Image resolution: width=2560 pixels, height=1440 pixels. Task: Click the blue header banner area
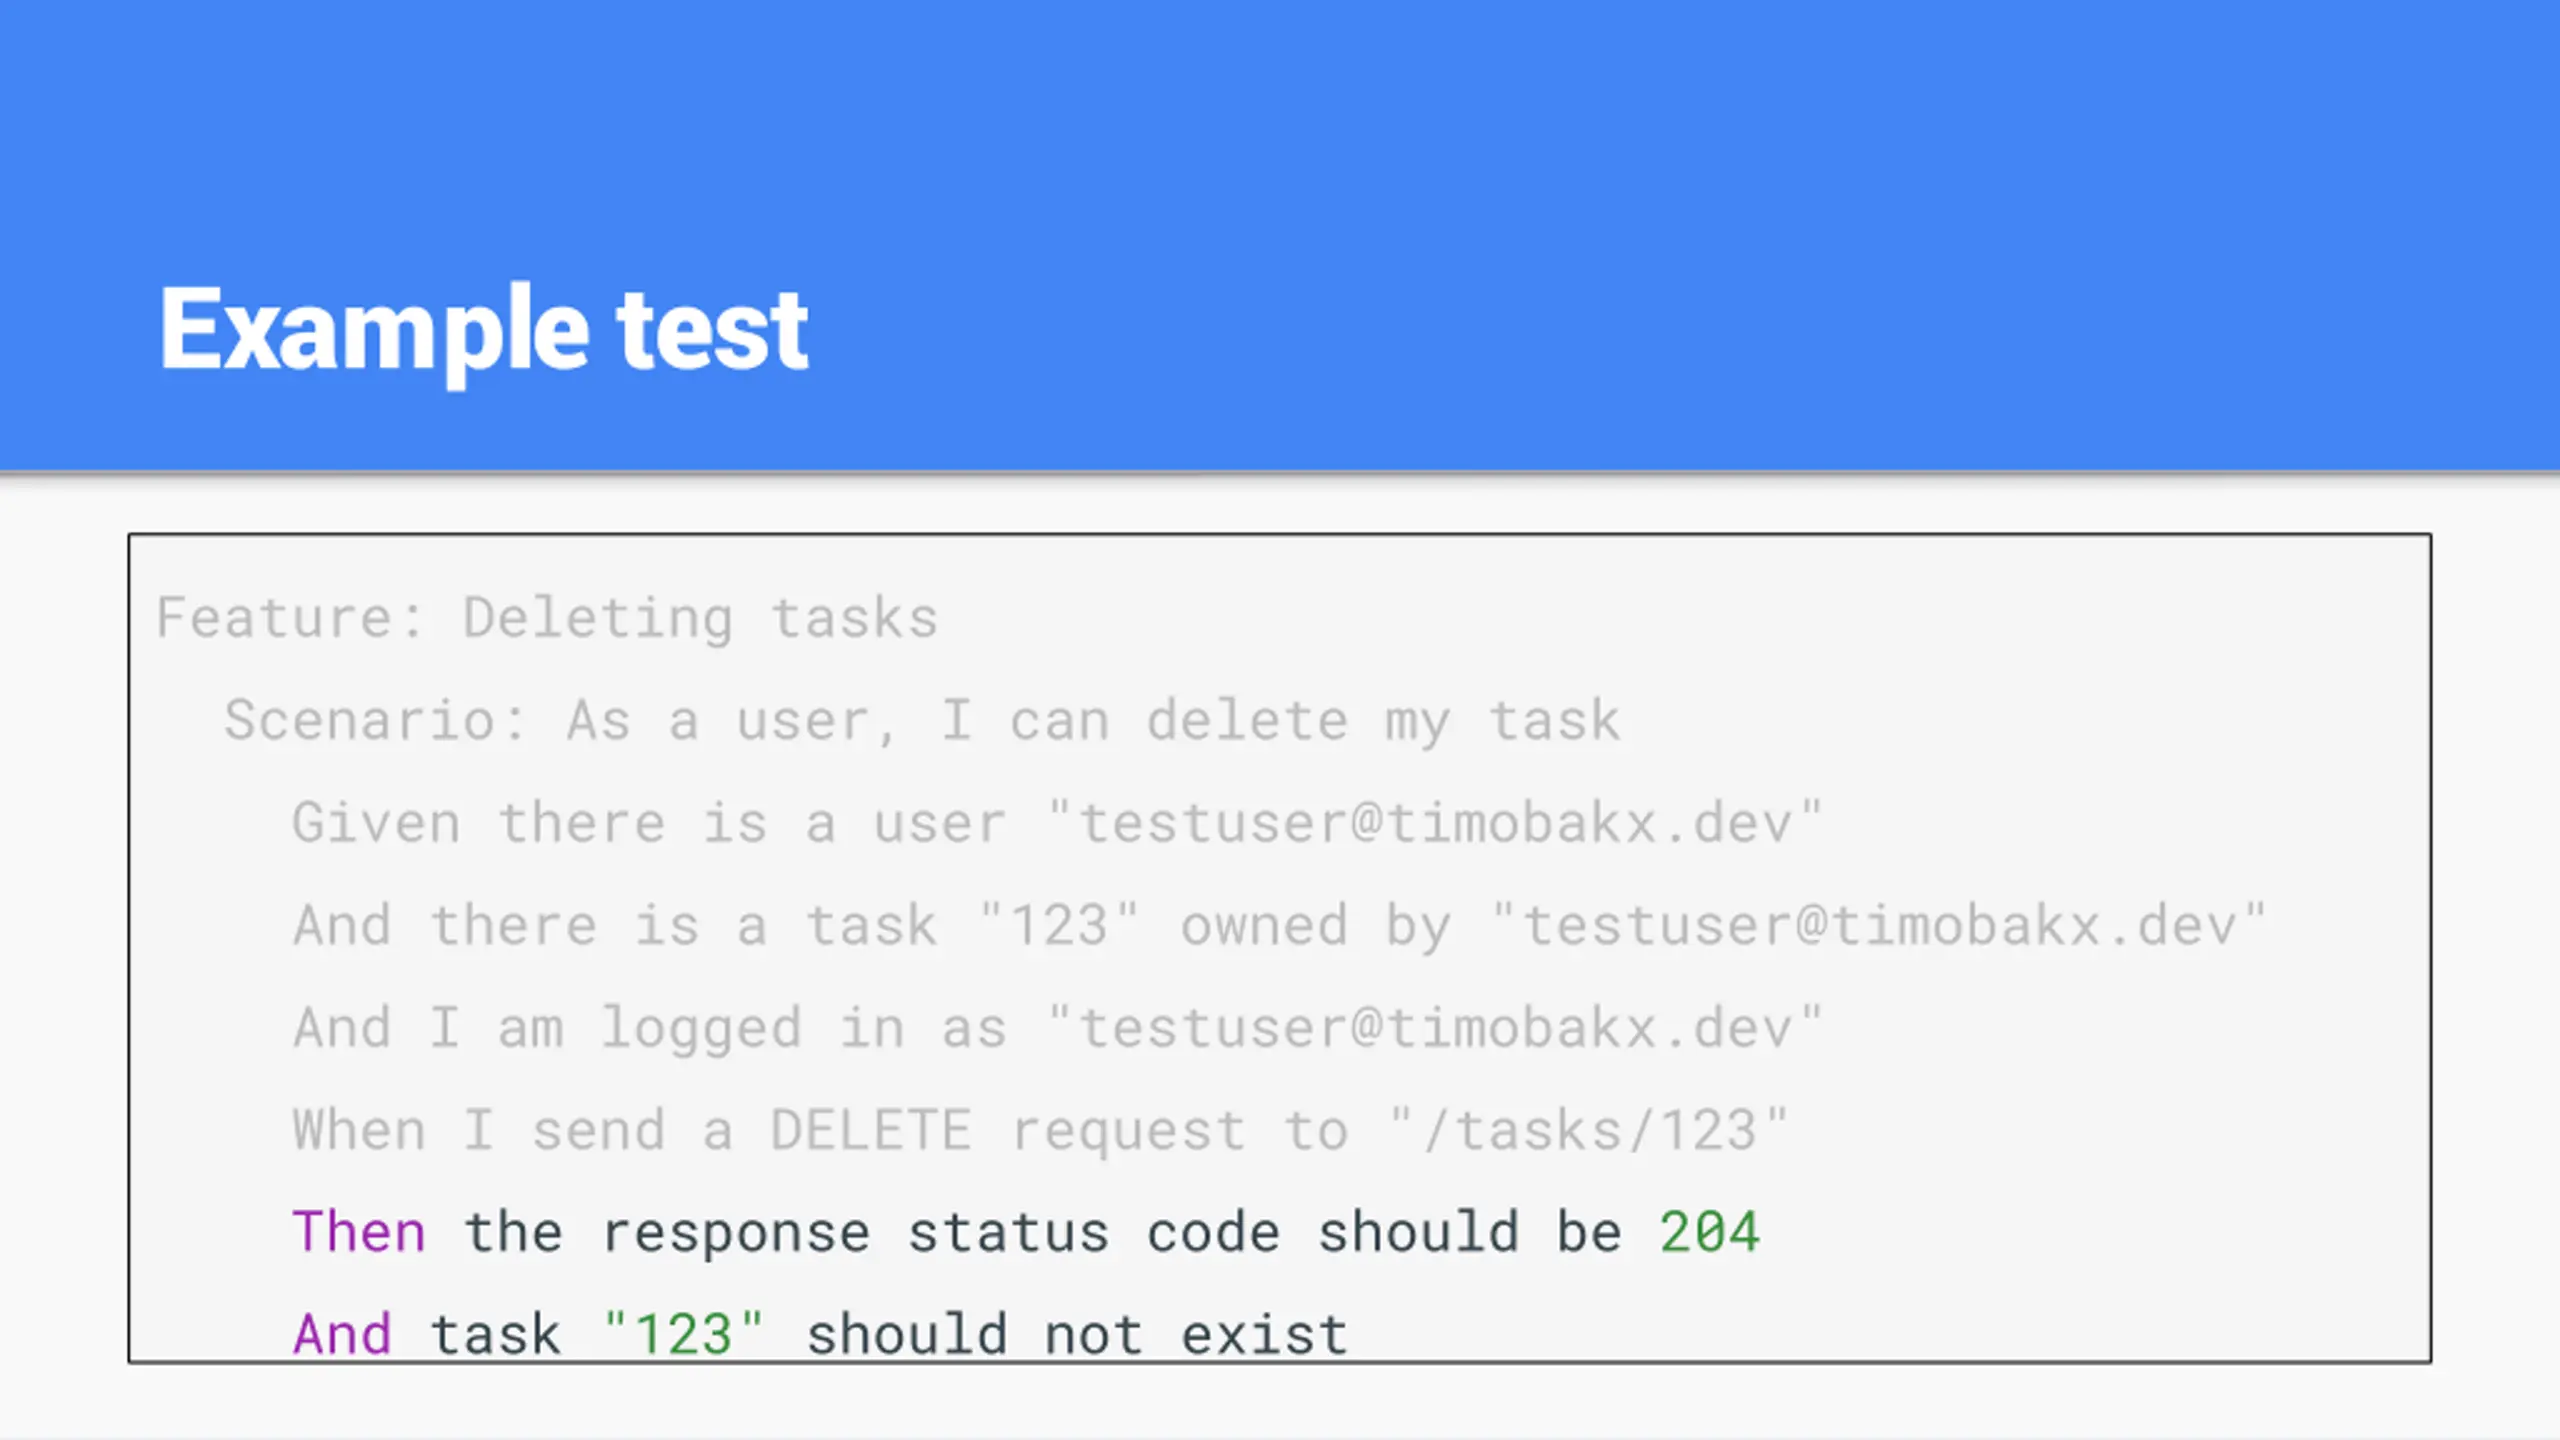(1280, 235)
